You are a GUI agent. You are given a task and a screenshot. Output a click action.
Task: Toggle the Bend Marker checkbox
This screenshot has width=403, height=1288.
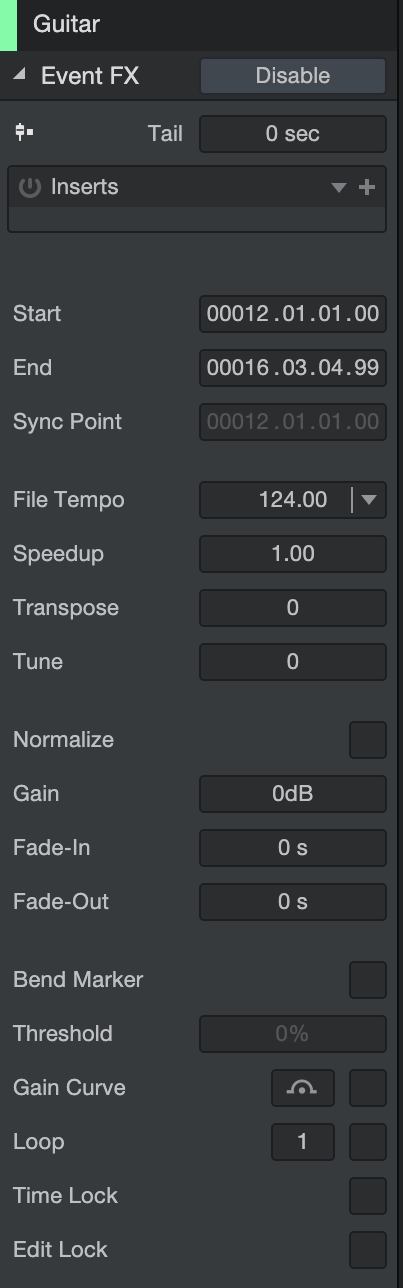pos(367,980)
